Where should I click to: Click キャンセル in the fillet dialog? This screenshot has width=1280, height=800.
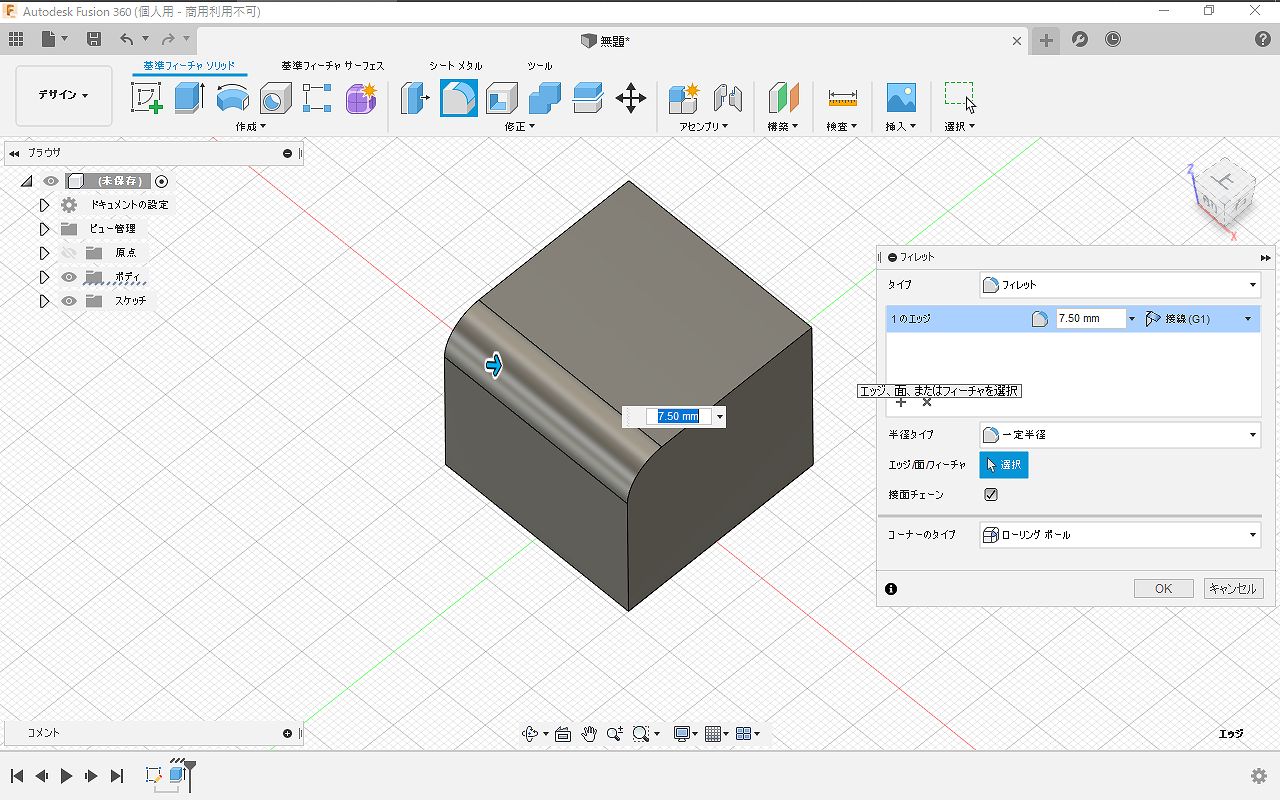point(1233,589)
